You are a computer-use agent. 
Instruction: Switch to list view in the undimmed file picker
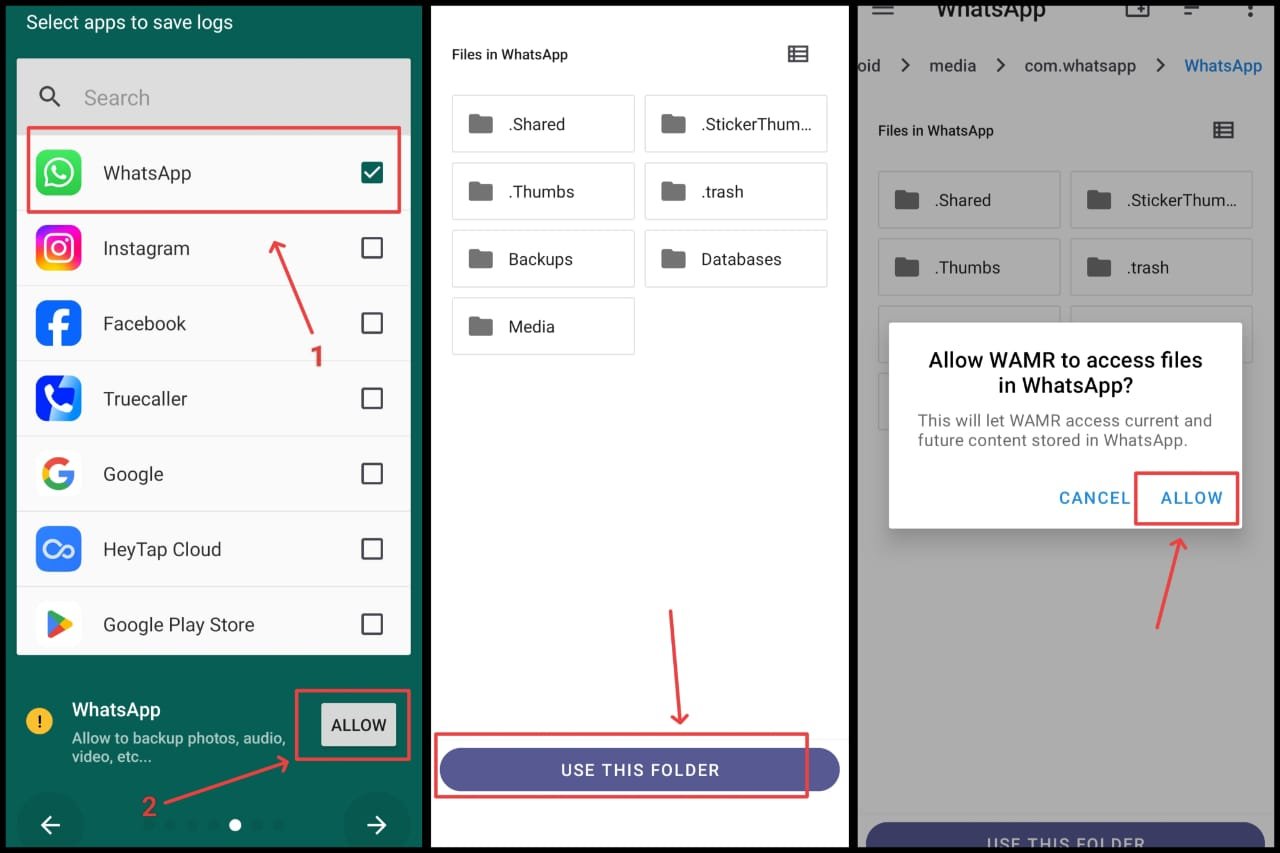click(x=798, y=54)
